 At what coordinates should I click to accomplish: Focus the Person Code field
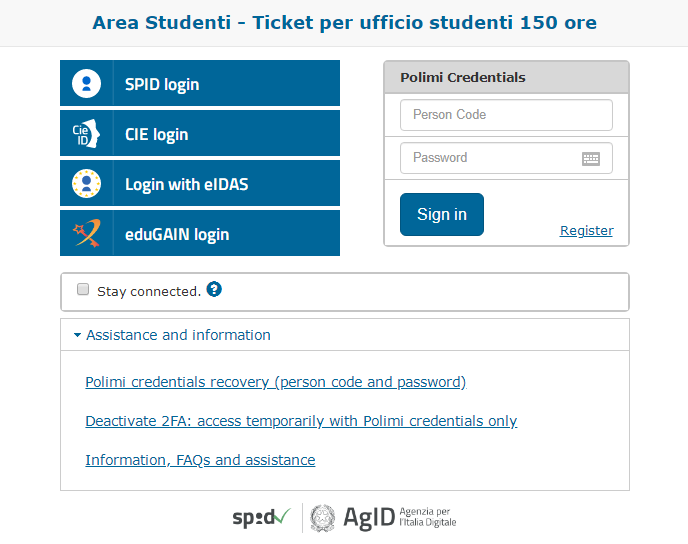506,115
